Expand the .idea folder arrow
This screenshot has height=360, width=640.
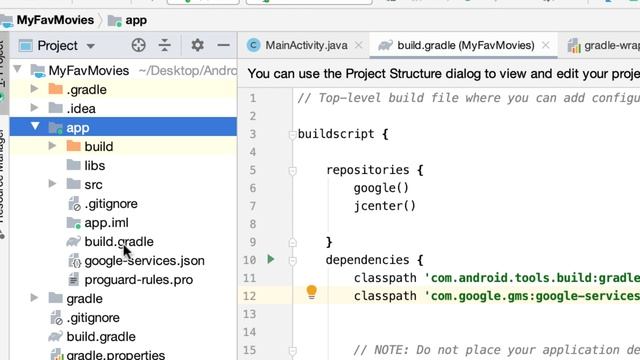[35, 108]
